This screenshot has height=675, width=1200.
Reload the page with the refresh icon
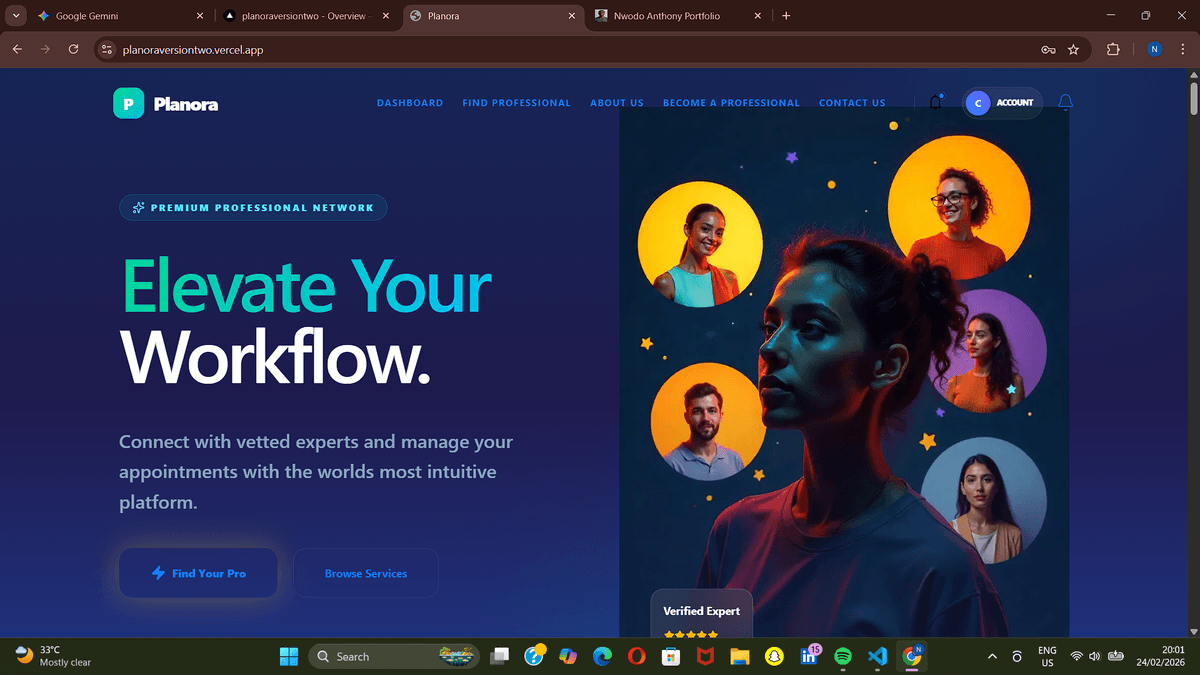73,49
